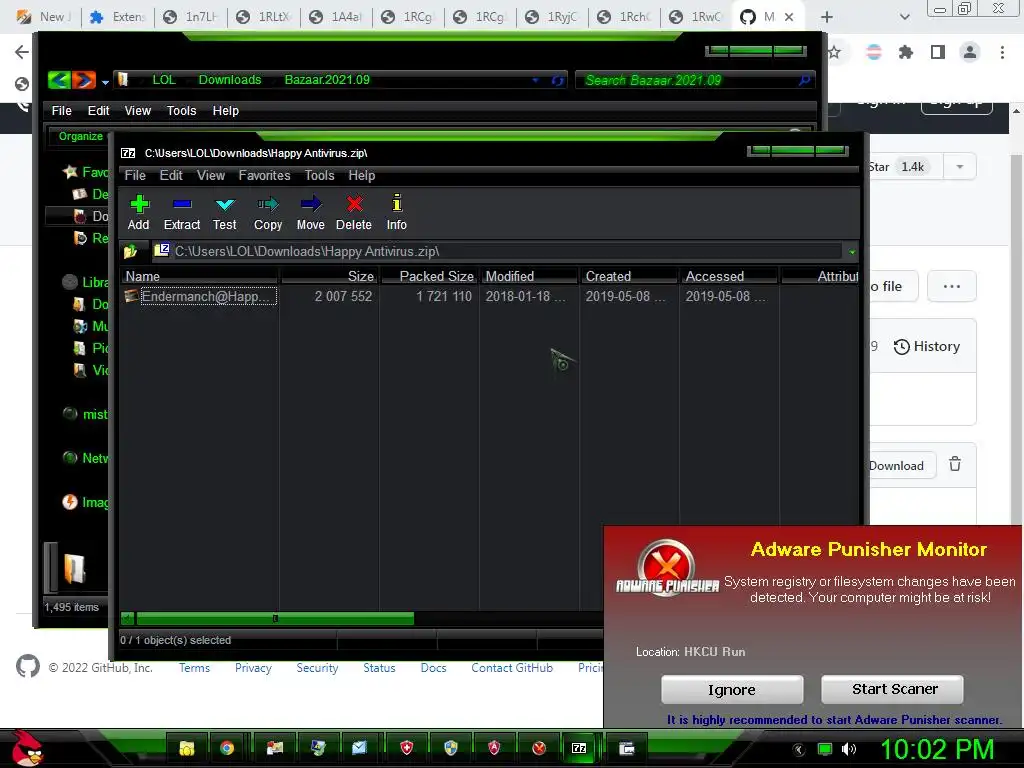The height and width of the screenshot is (768, 1024).
Task: Click the Extract toolbar icon in 7-Zip
Action: (182, 212)
